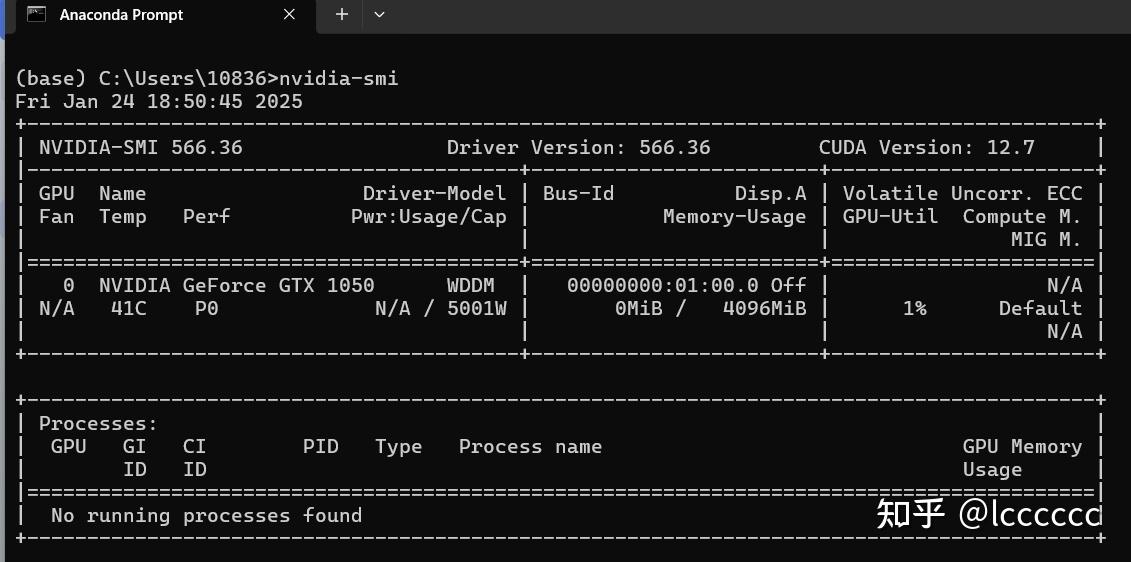Click the 4096MiB total memory value
This screenshot has height=562, width=1131.
click(x=765, y=309)
